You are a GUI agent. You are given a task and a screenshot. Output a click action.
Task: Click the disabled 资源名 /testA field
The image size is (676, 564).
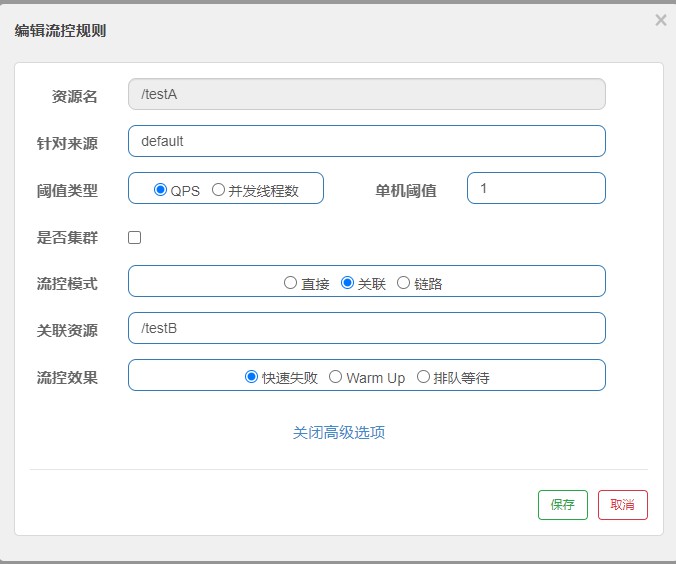click(367, 94)
